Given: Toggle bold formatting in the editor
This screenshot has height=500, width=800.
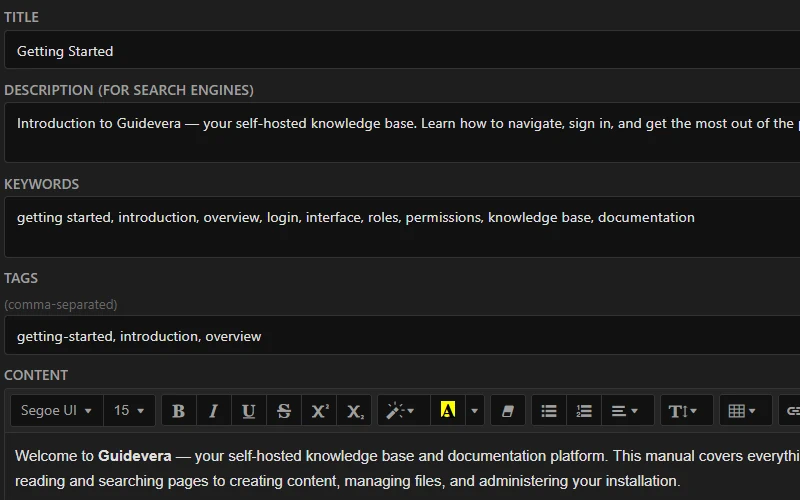Looking at the screenshot, I should pyautogui.click(x=178, y=411).
